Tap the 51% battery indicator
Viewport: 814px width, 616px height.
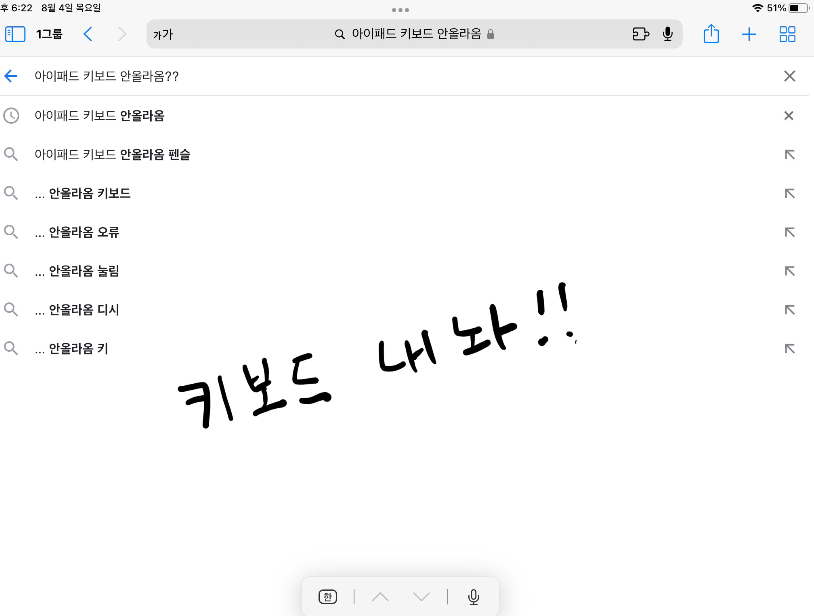789,8
